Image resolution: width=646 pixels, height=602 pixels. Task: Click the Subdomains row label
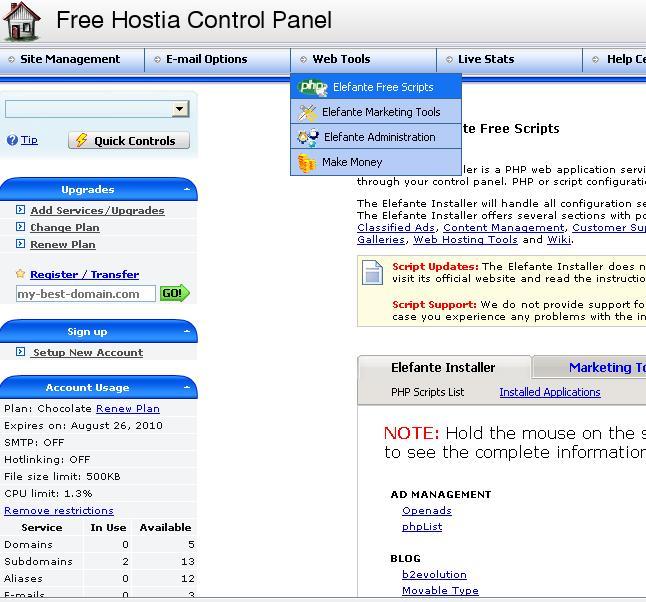pyautogui.click(x=38, y=561)
